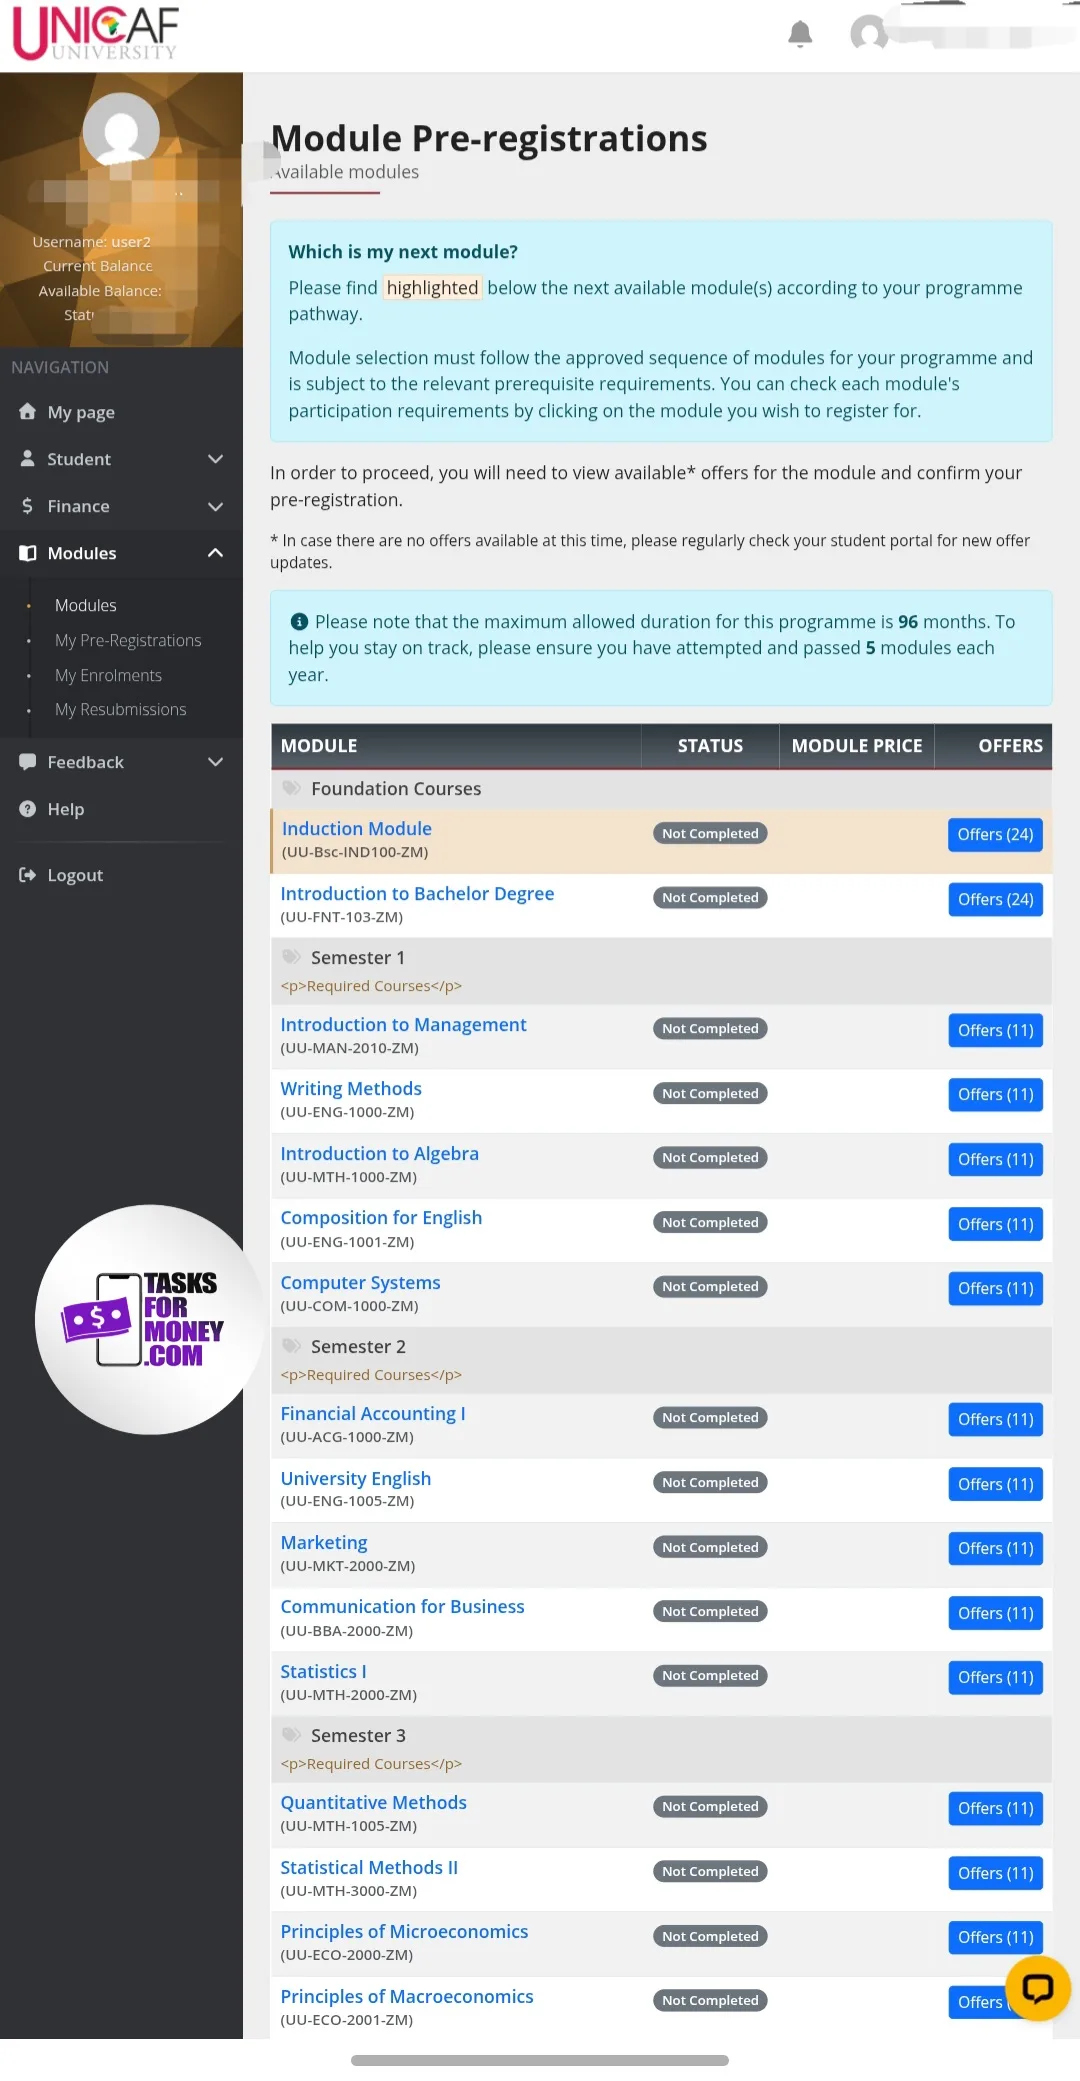Select the Modules submenu item

pyautogui.click(x=86, y=606)
